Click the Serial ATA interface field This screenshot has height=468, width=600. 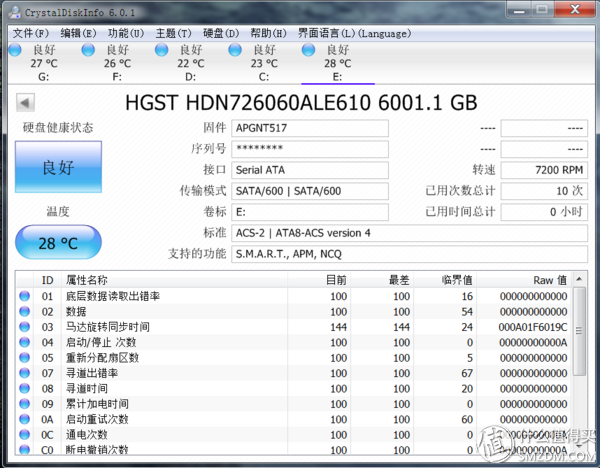(310, 170)
